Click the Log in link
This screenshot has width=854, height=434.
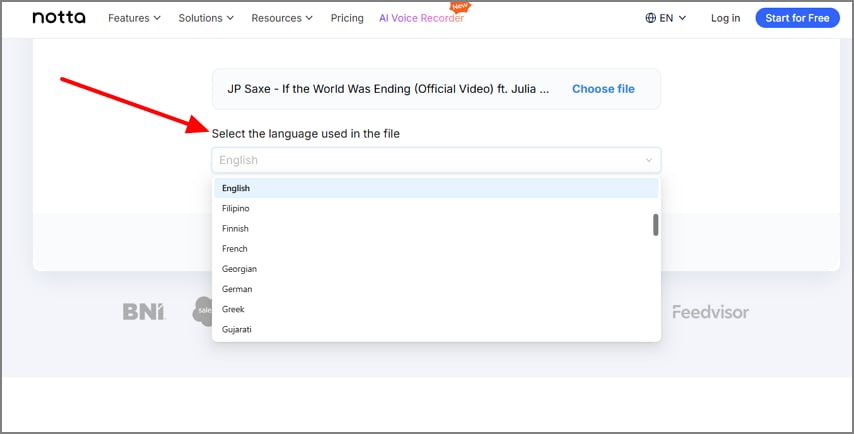pos(725,18)
